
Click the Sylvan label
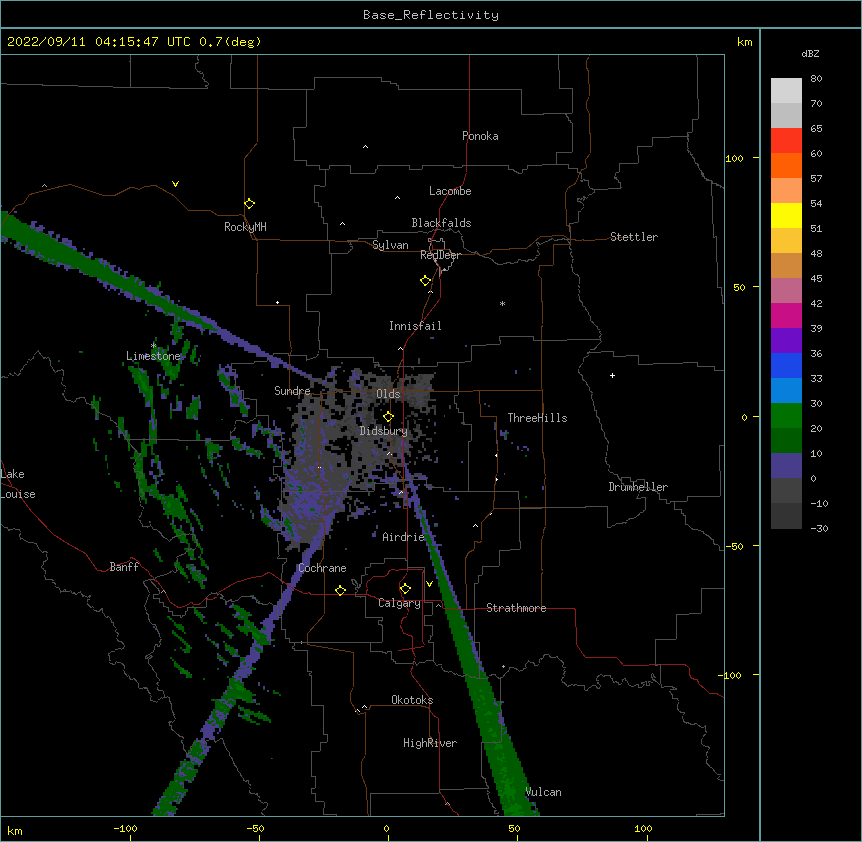pyautogui.click(x=390, y=245)
